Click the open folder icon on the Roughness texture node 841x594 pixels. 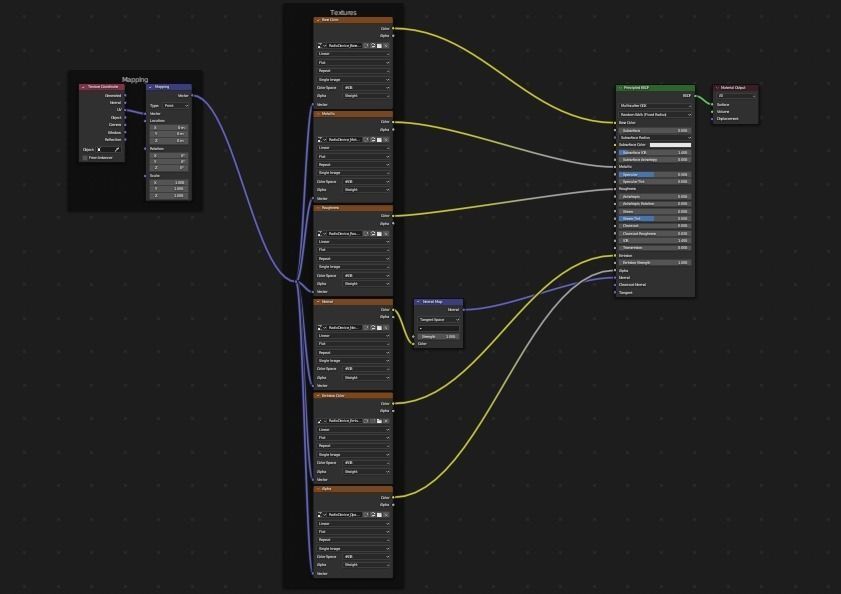point(379,234)
